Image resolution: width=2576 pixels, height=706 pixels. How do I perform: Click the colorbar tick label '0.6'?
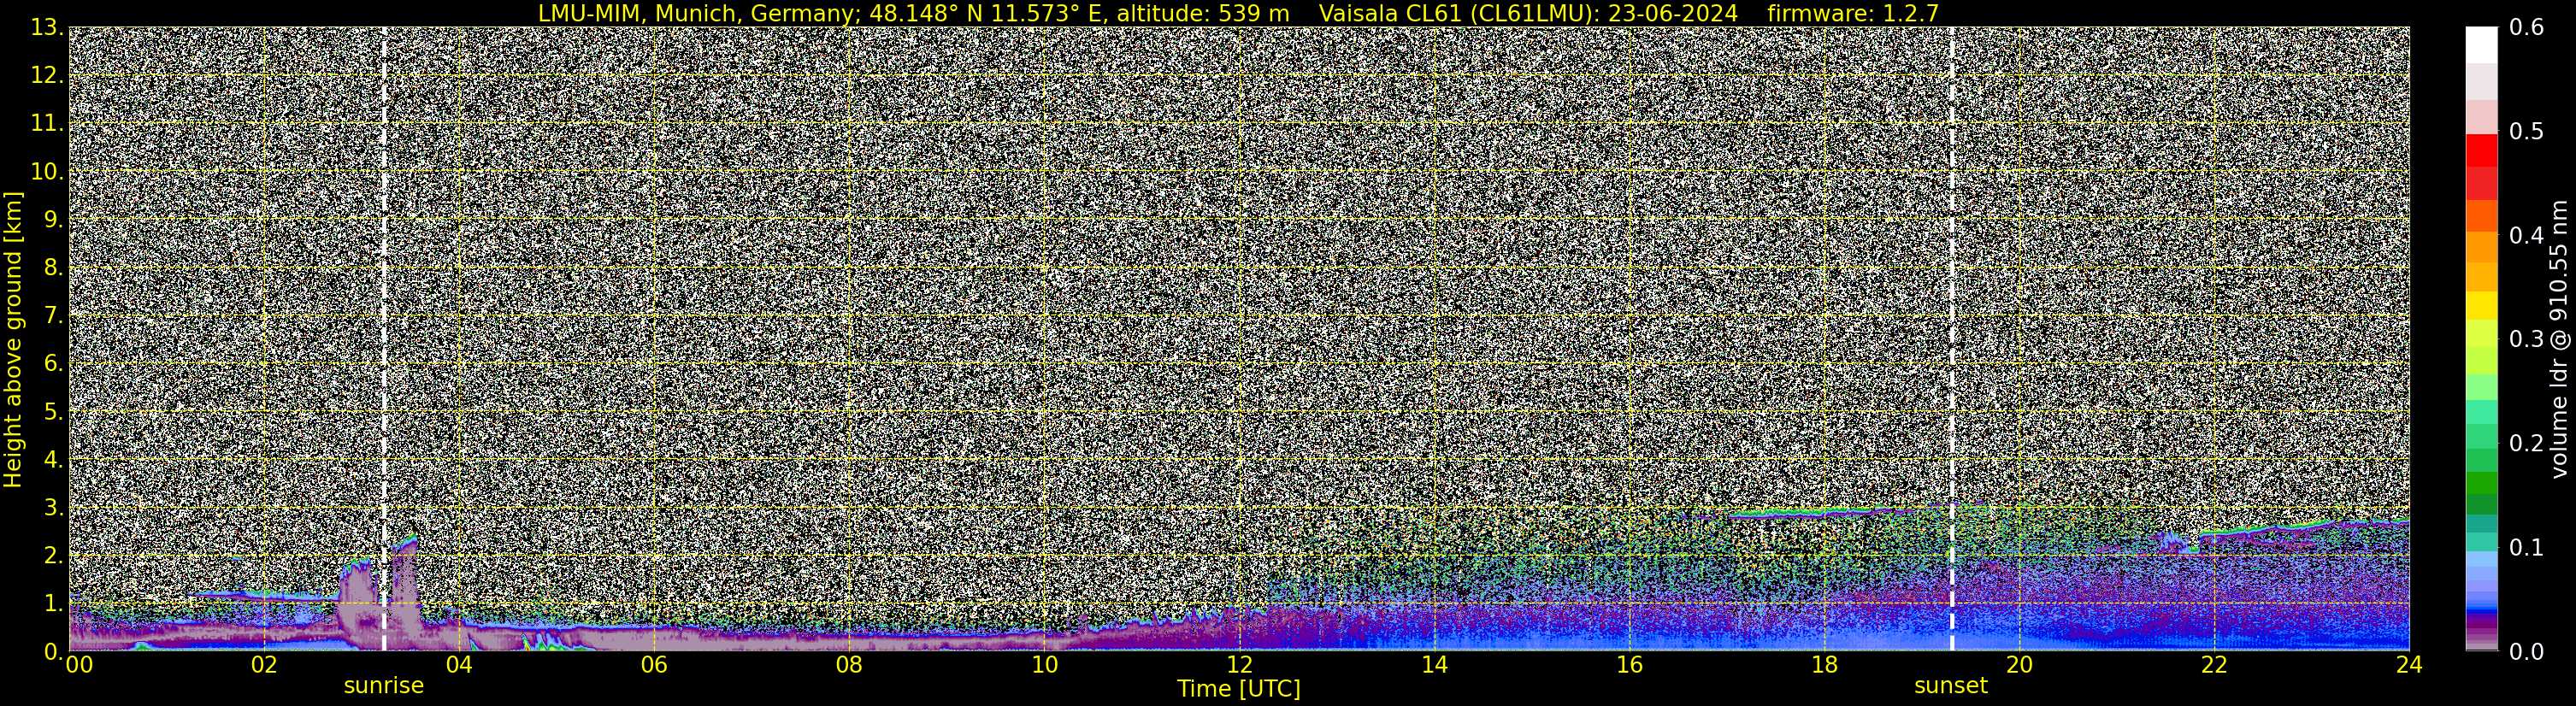click(2526, 27)
